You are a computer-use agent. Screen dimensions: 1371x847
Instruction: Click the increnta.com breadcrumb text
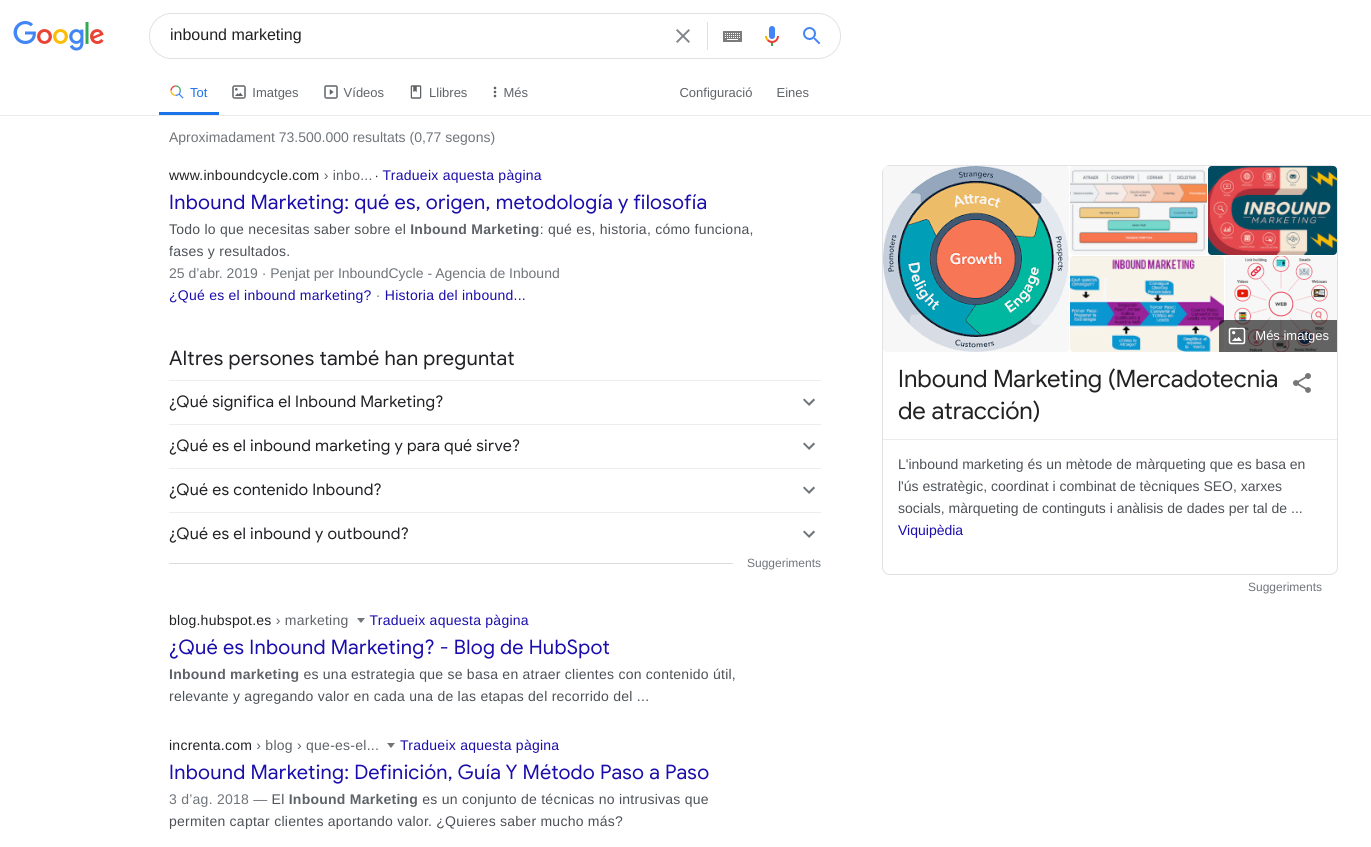click(x=210, y=745)
